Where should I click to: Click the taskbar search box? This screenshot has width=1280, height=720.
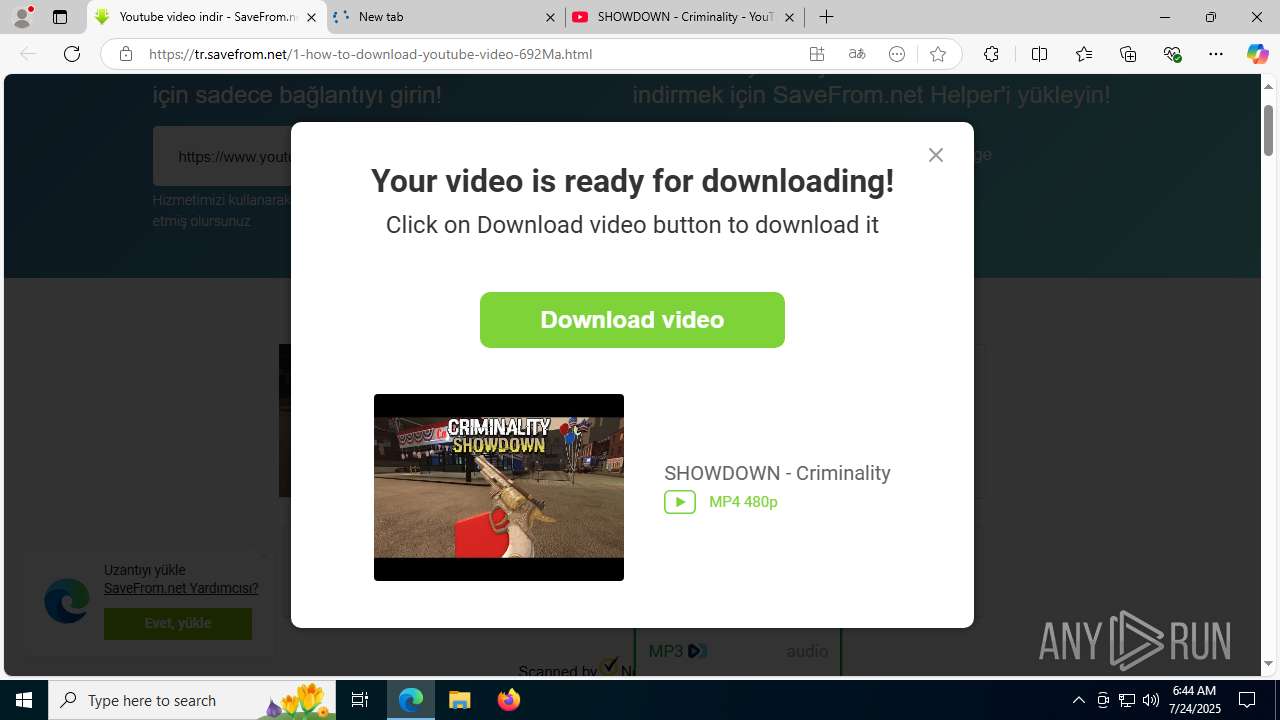coord(193,700)
